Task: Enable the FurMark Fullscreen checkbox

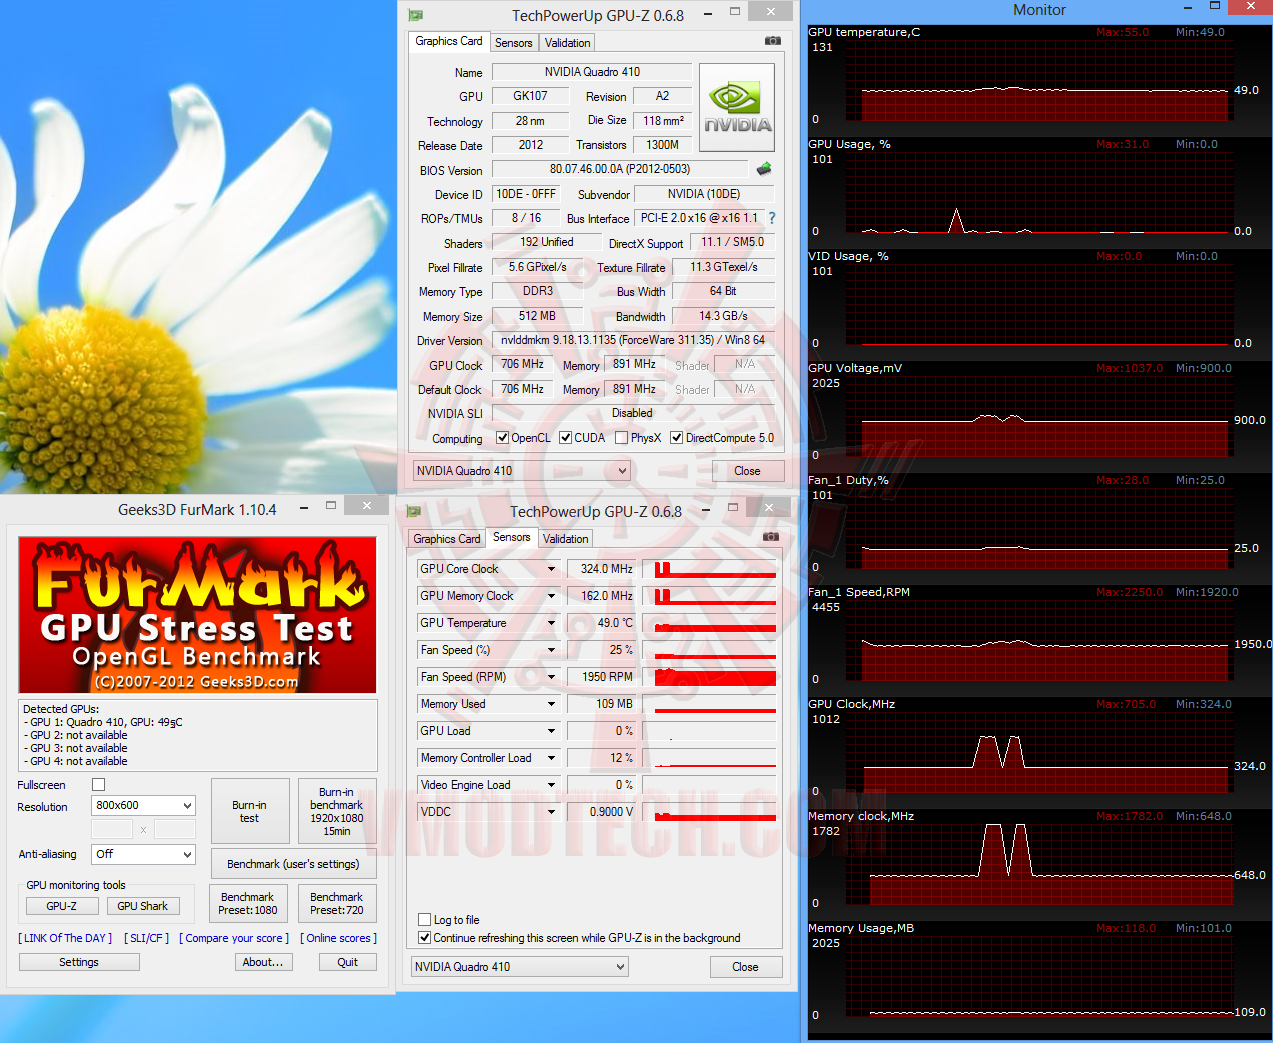Action: point(98,785)
